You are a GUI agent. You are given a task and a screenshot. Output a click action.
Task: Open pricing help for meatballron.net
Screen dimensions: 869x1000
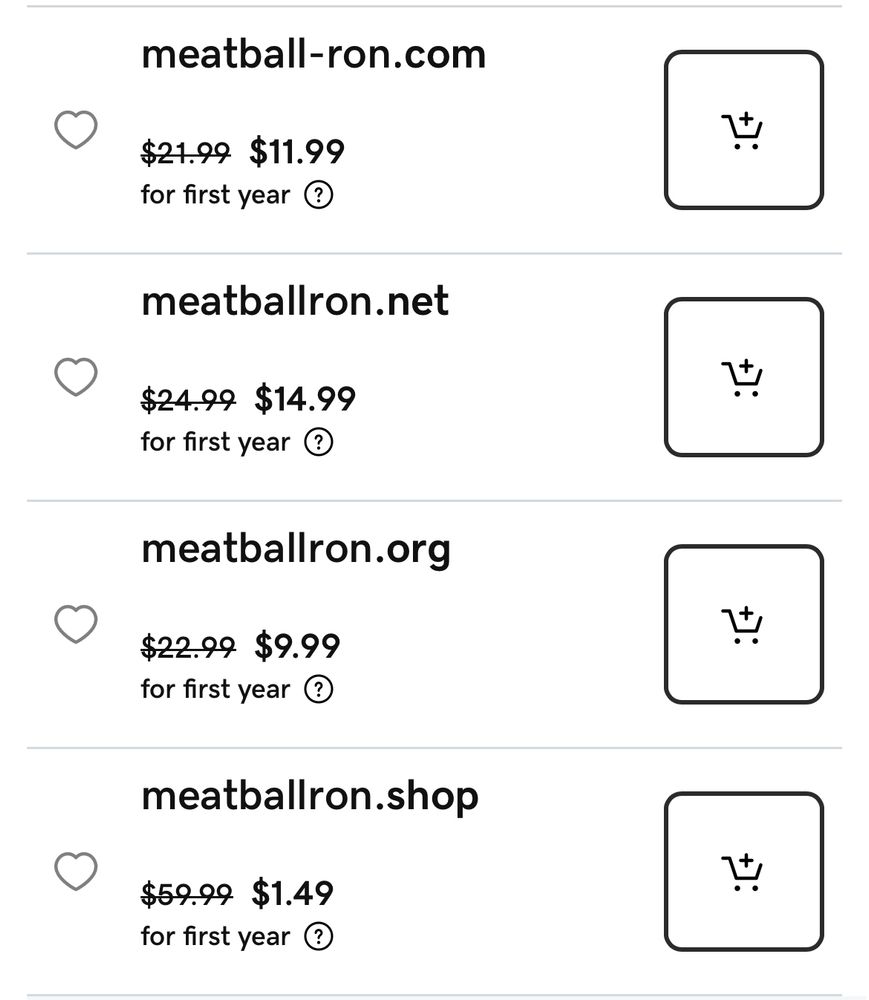tap(319, 442)
